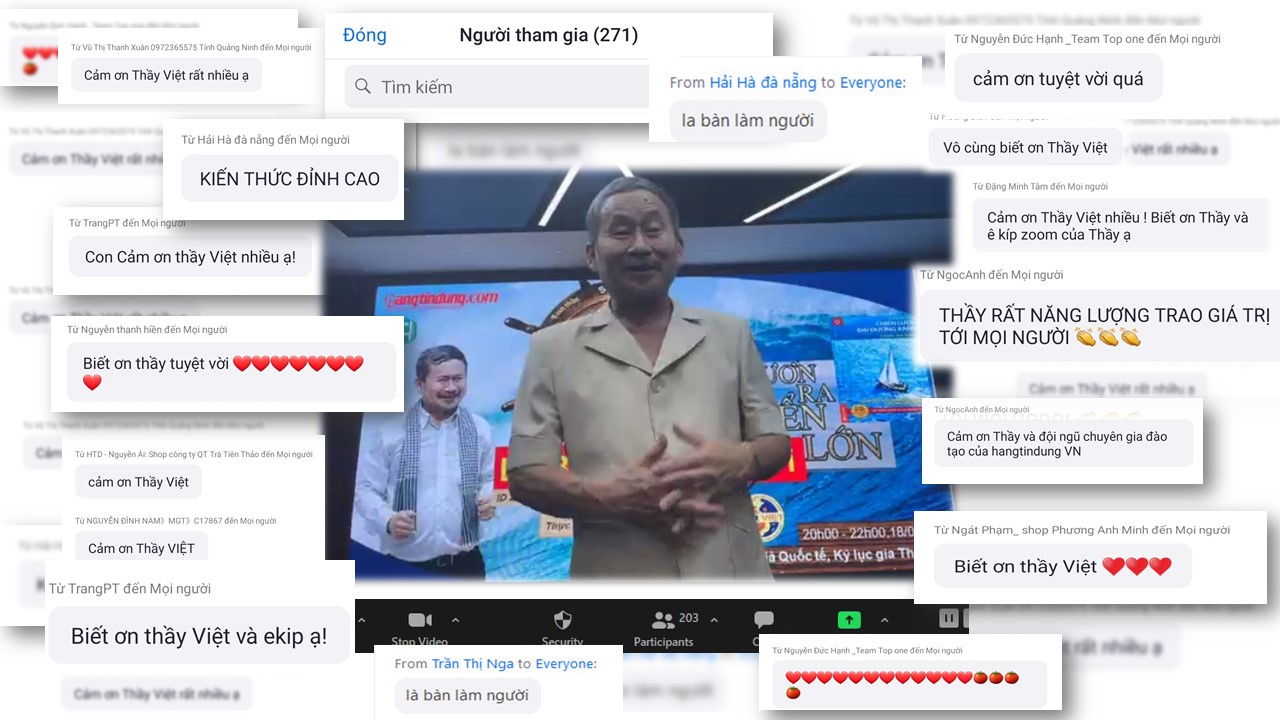
Task: Click the KIẾN THỨC ĐỈNH CAO message
Action: coord(290,179)
